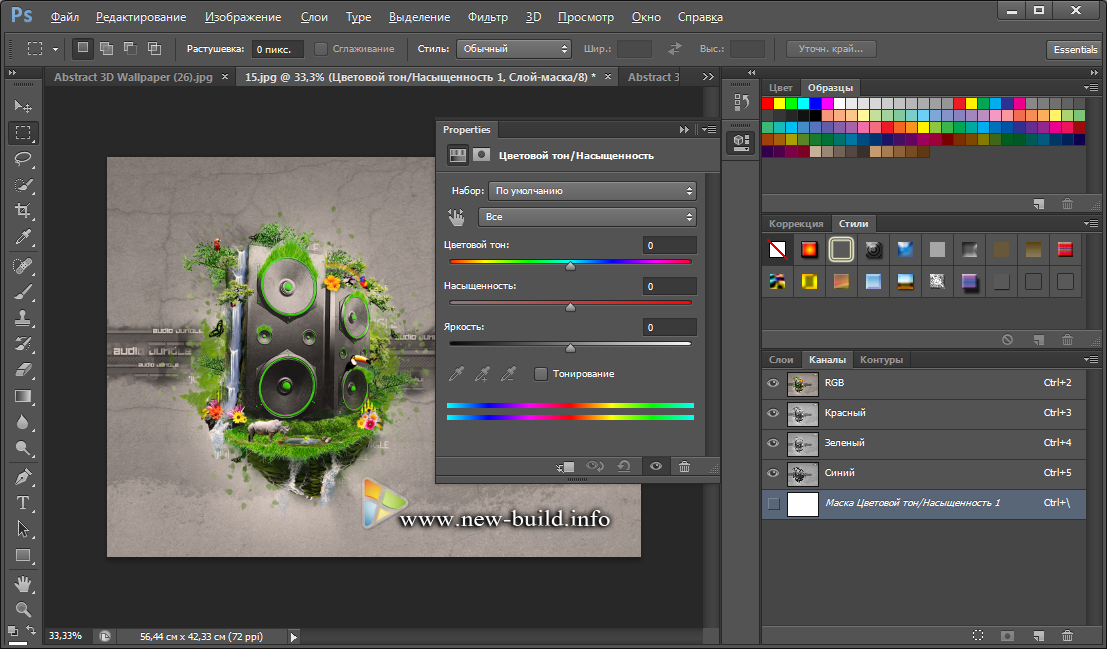Select the Eyedropper tool in left toolbar

[x=23, y=237]
